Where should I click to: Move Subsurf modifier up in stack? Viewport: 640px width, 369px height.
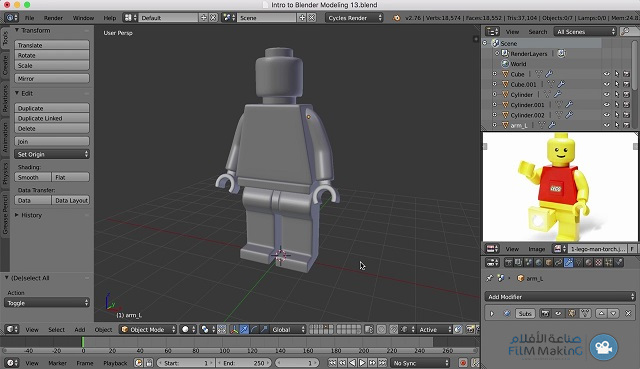(x=601, y=313)
